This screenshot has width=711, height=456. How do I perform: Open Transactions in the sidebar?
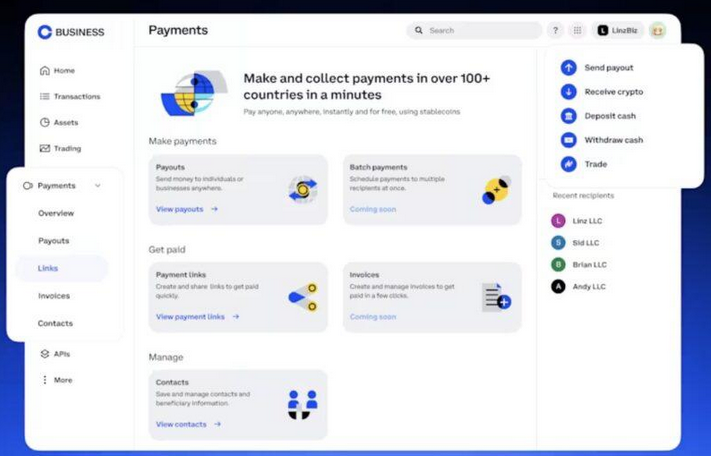(x=70, y=96)
